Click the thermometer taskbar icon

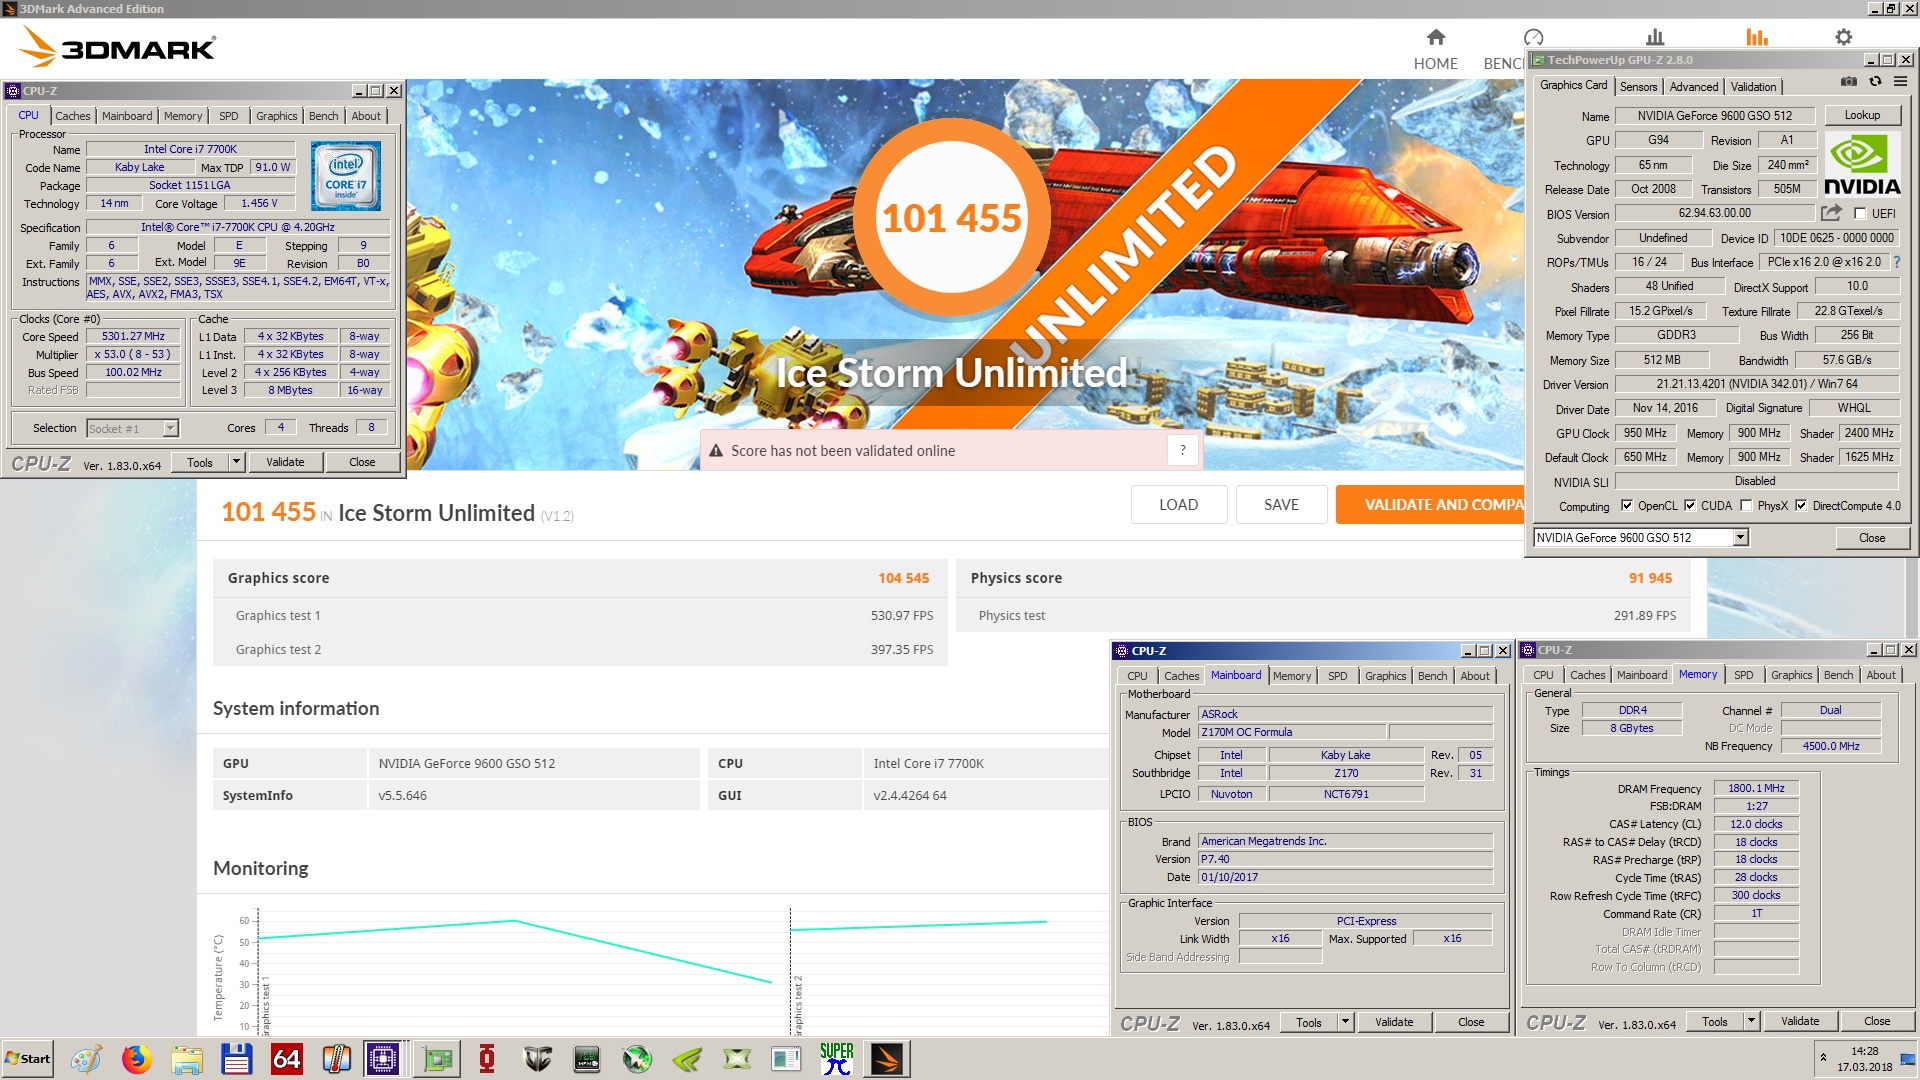click(x=336, y=1058)
